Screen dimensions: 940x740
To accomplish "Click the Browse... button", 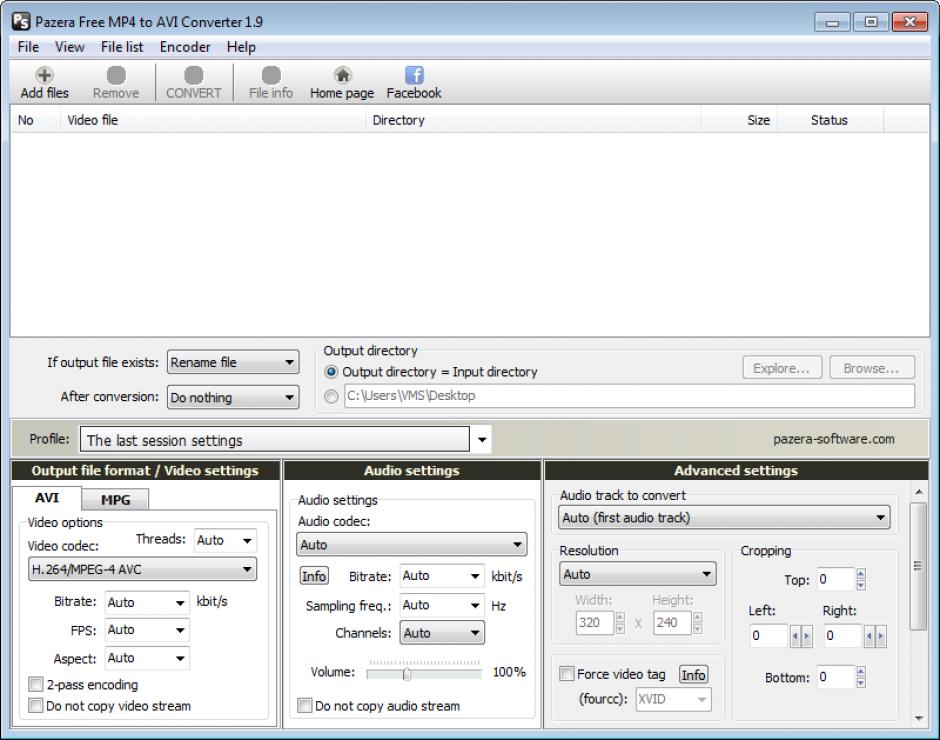I will coord(872,368).
